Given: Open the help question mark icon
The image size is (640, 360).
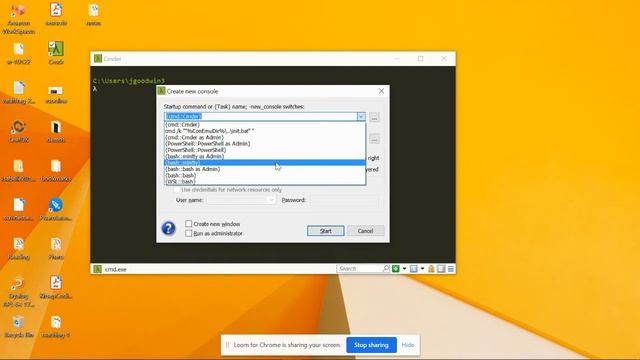Looking at the screenshot, I should click(168, 228).
